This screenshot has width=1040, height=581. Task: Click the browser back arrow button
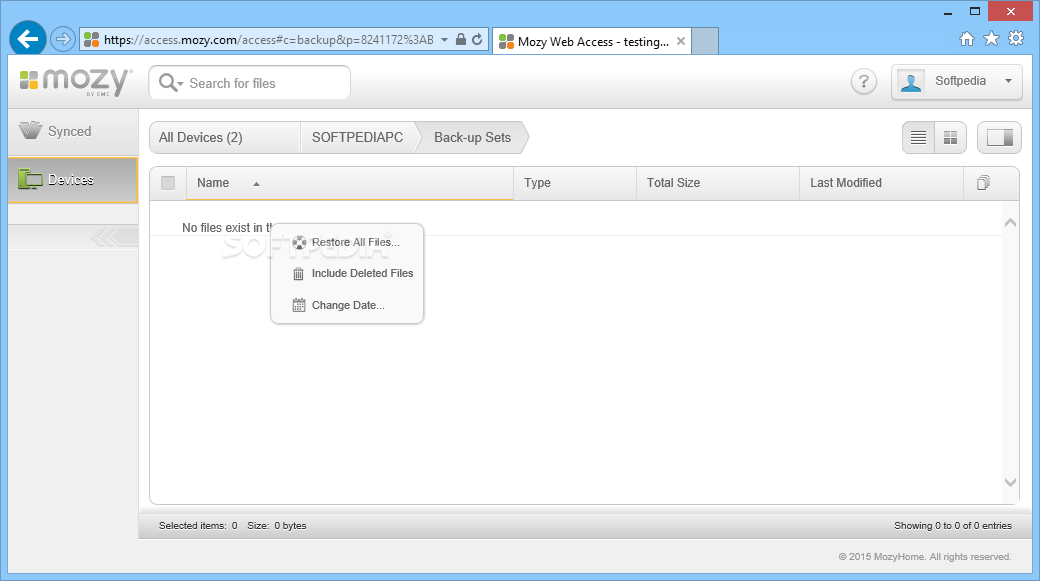point(28,39)
